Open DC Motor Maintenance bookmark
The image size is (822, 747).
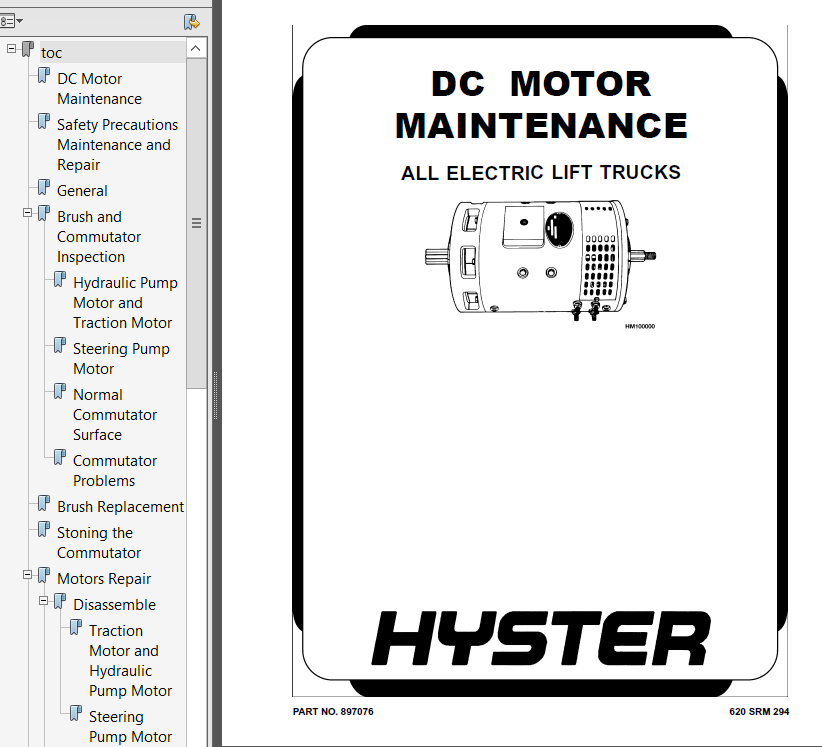(100, 89)
